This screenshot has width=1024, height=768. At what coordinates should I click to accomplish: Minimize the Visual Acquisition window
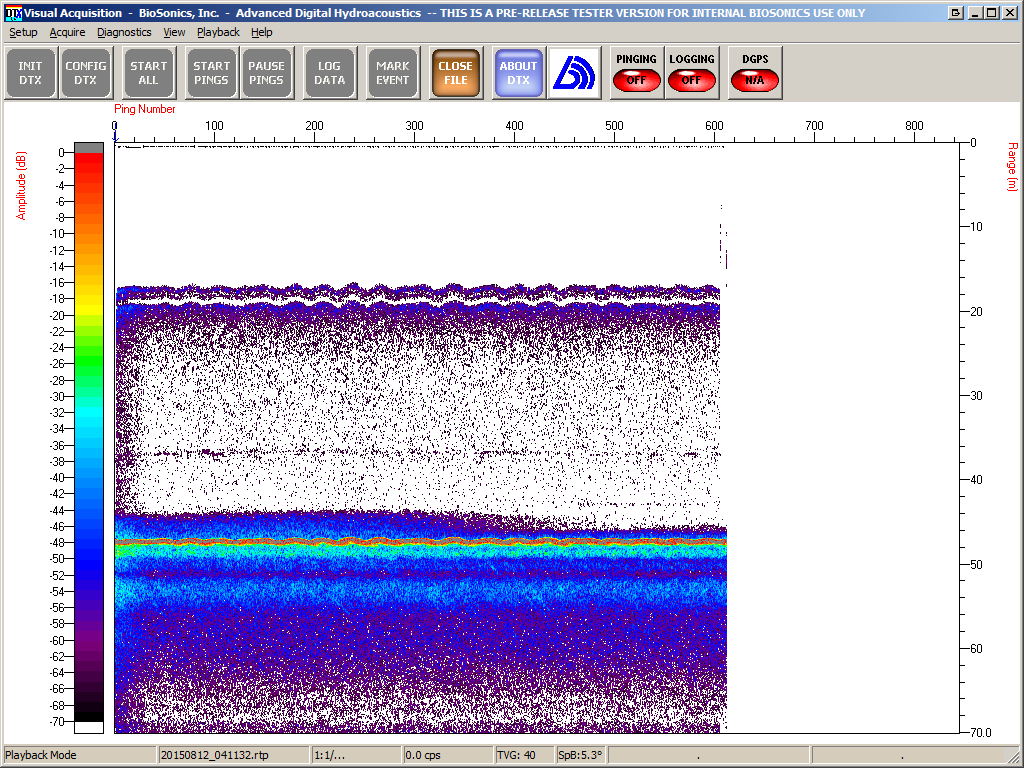[976, 12]
